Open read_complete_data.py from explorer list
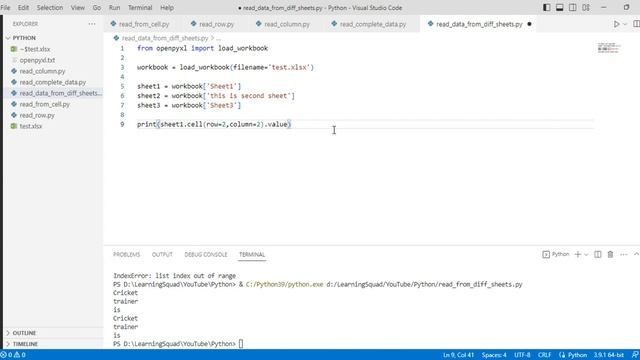 [53, 82]
